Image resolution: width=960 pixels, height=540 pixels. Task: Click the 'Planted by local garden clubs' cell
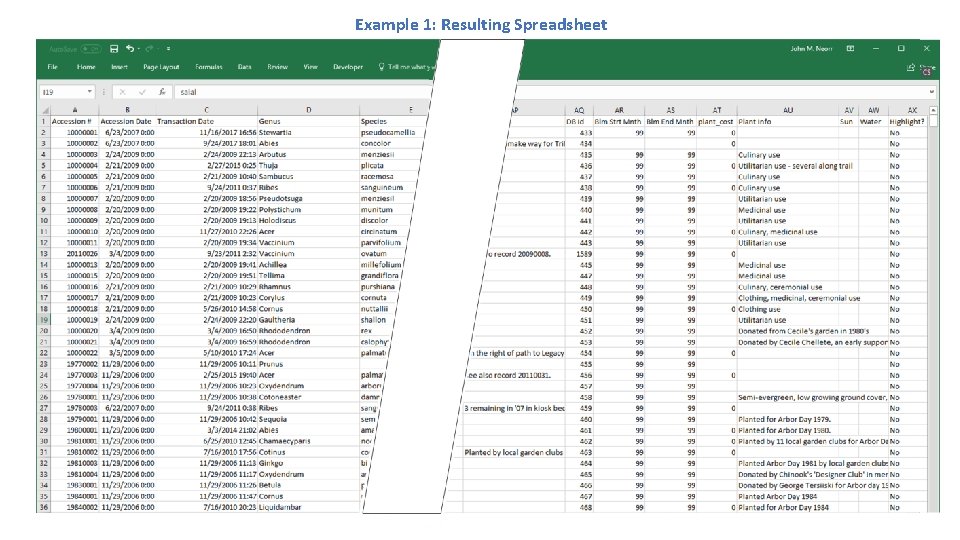tap(514, 452)
